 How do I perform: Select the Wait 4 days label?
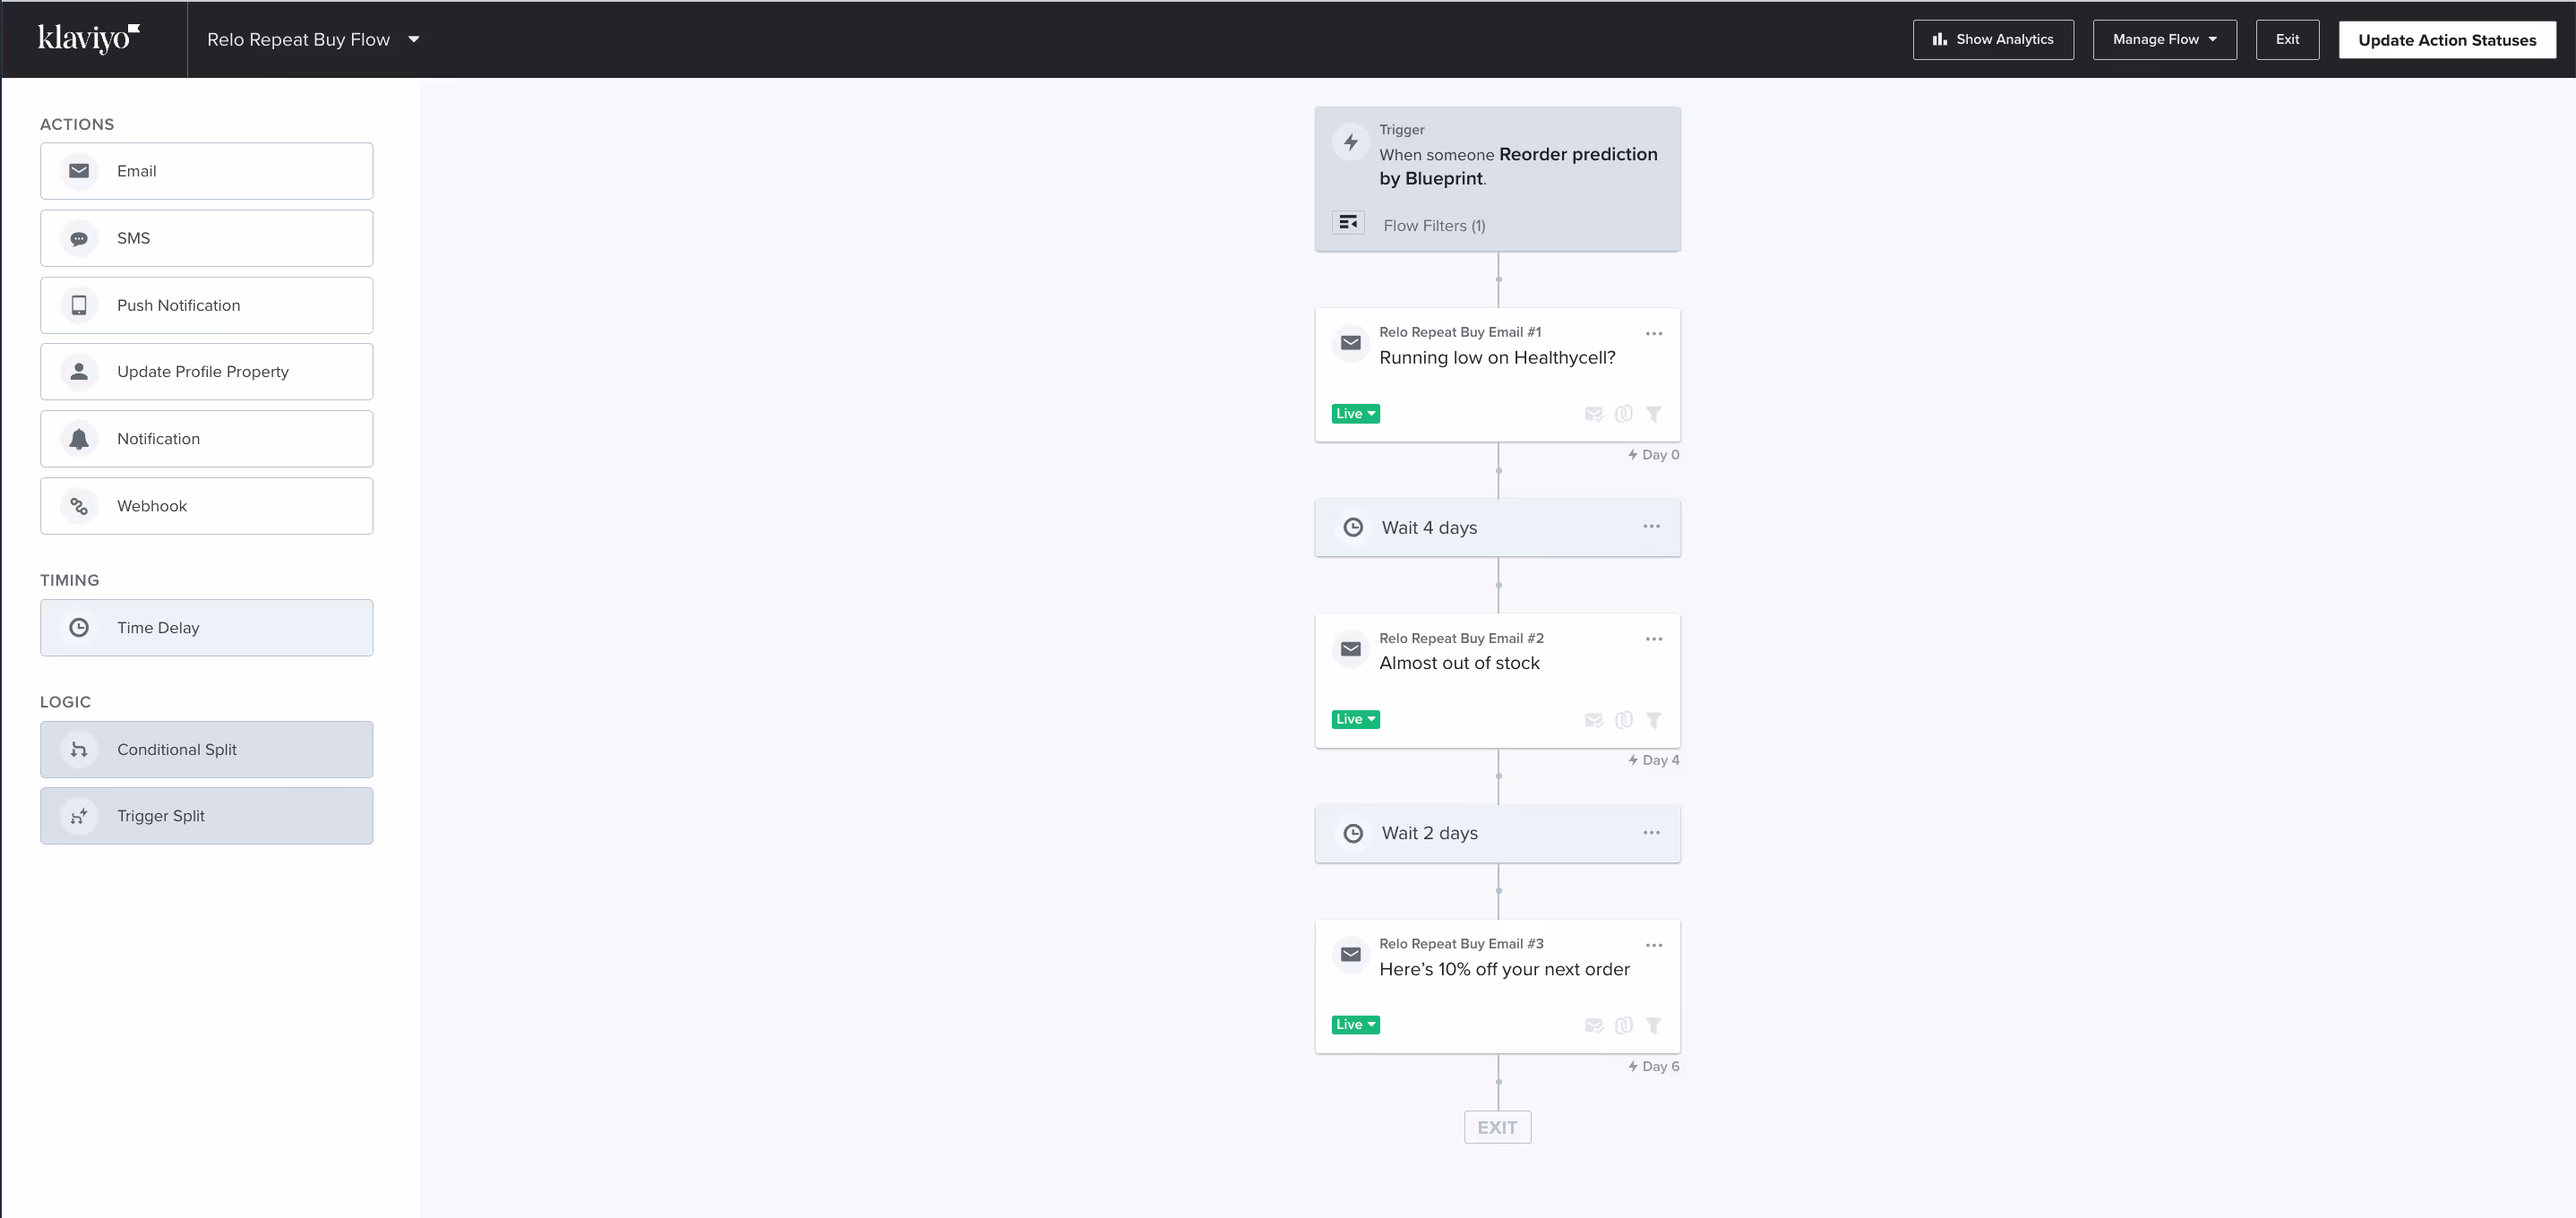[x=1429, y=528]
